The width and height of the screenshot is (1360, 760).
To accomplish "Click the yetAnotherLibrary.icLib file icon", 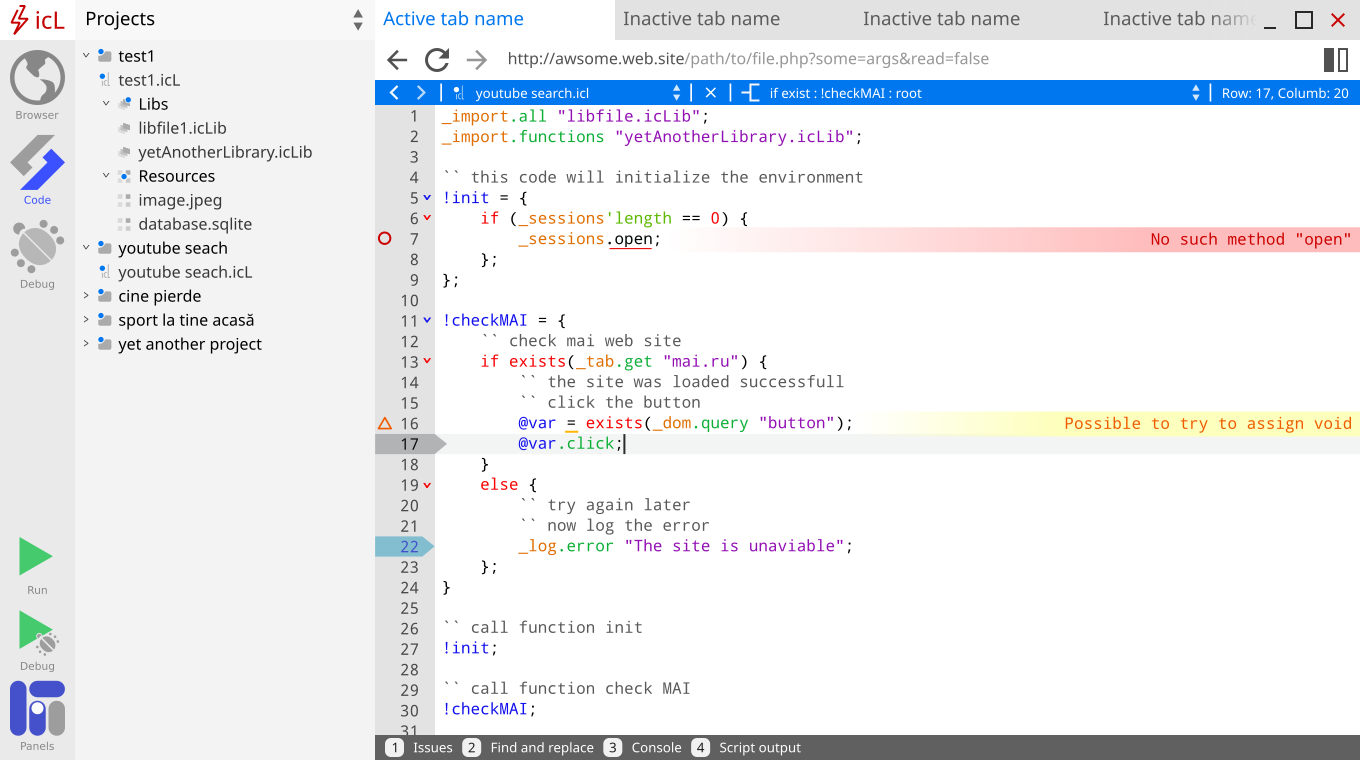I will tap(124, 152).
